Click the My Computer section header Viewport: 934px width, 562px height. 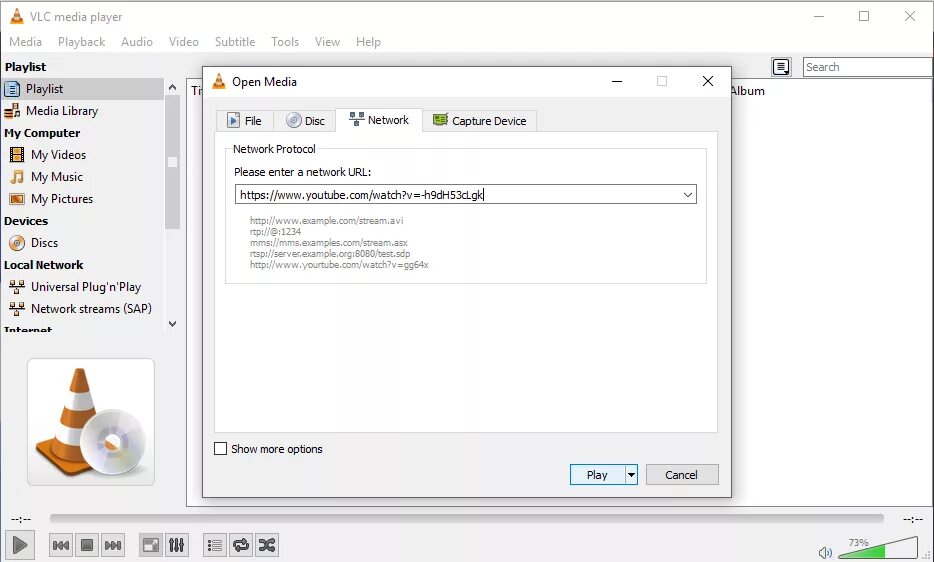[x=42, y=133]
